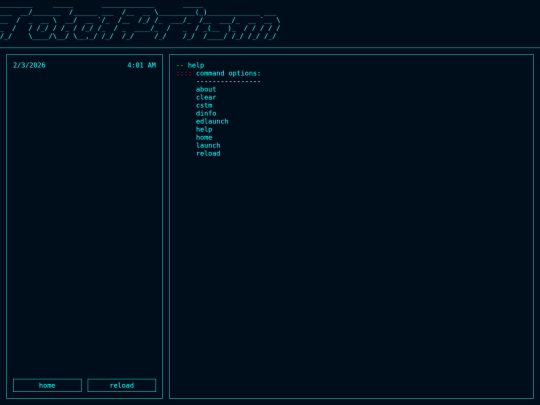Select the 'dinfo' command option
The width and height of the screenshot is (540, 405).
206,113
